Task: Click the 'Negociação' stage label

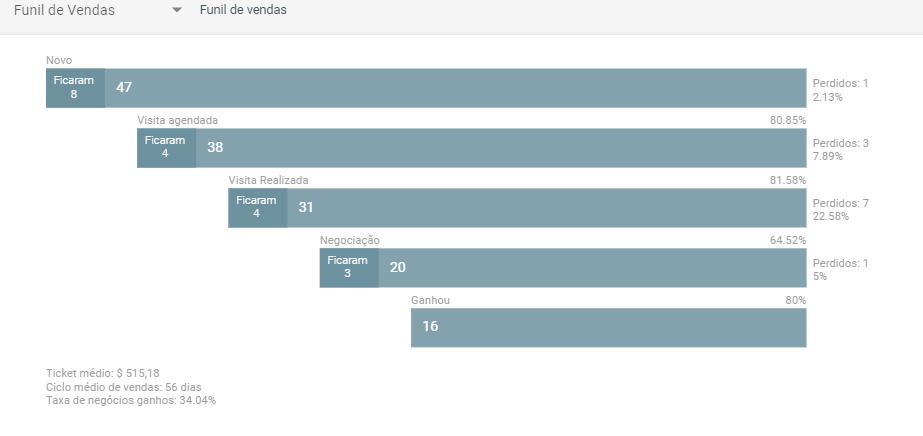Action: (350, 240)
